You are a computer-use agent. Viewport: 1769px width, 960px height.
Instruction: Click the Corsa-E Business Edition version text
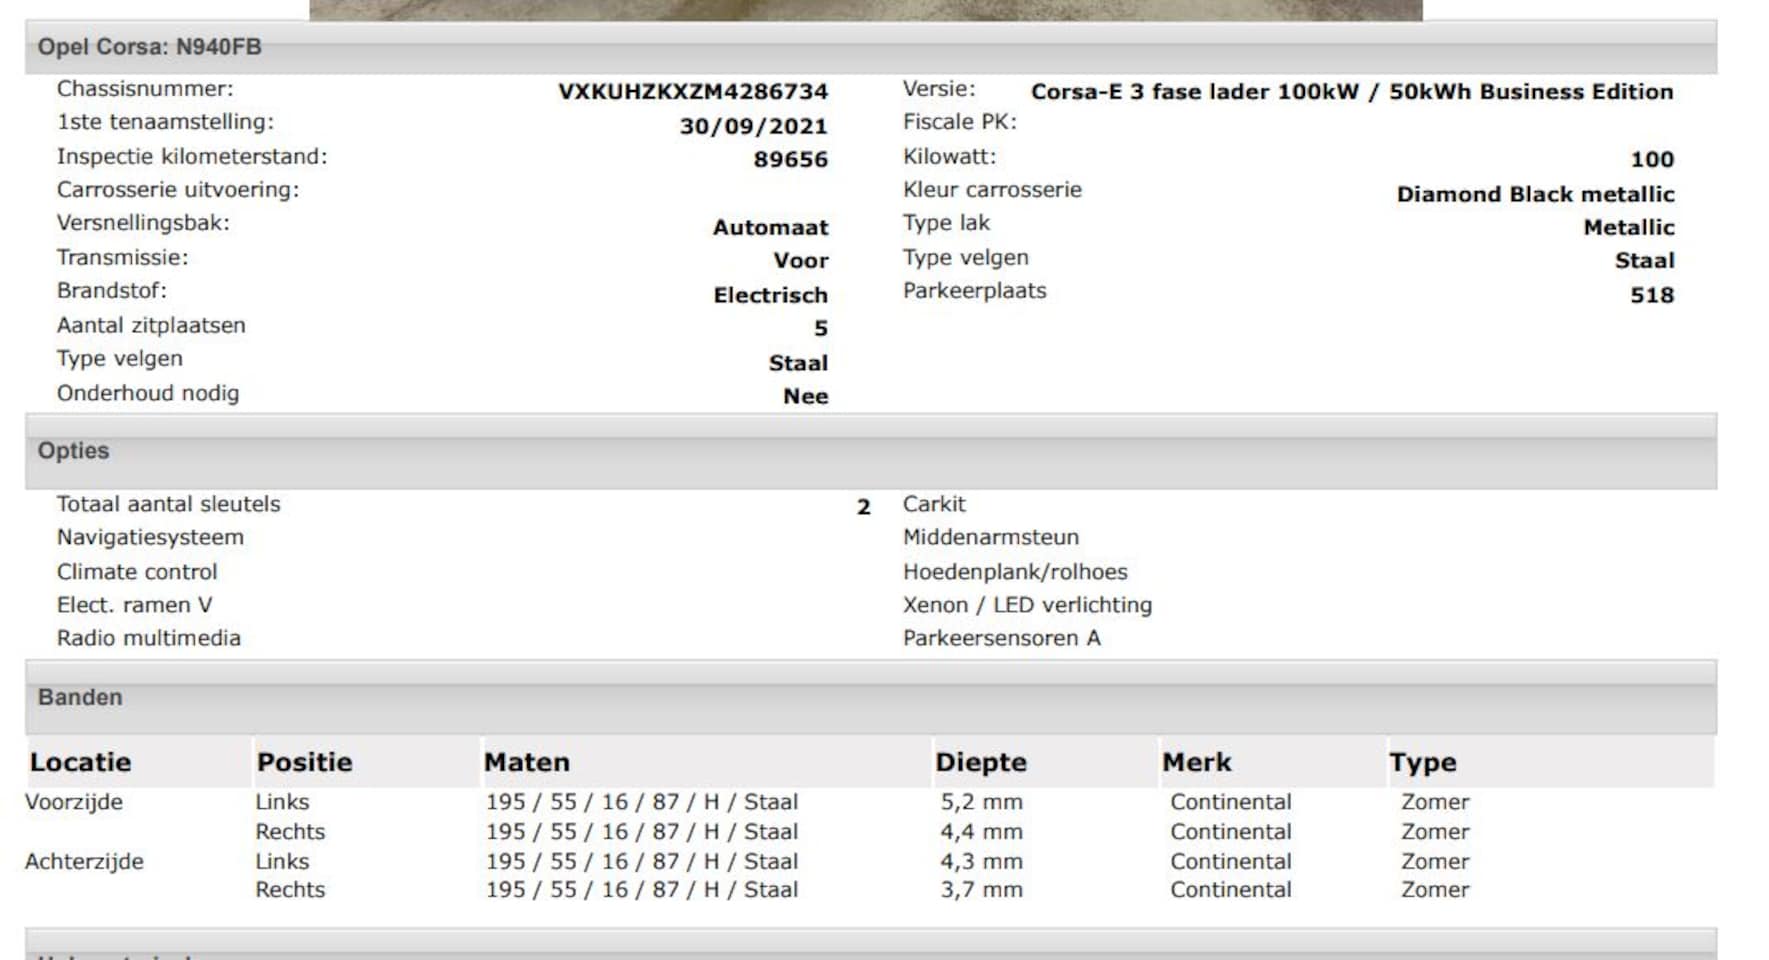click(1351, 92)
